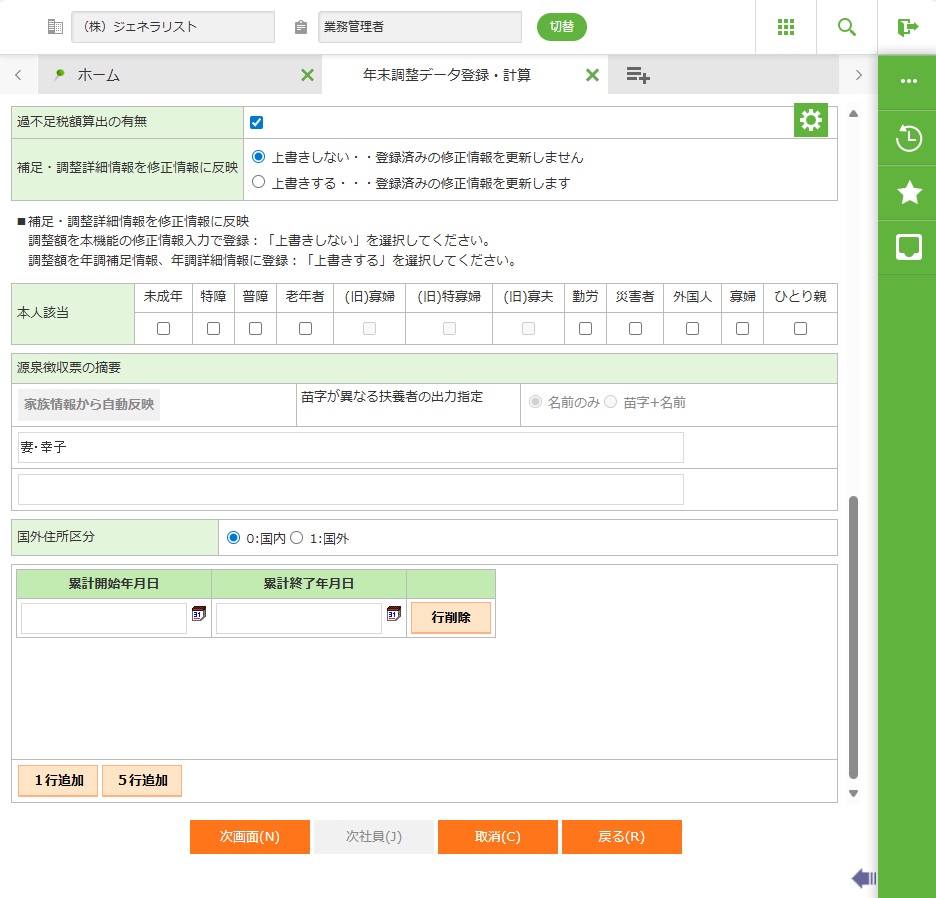This screenshot has width=936, height=898.
Task: Click the logout door icon
Action: (907, 27)
